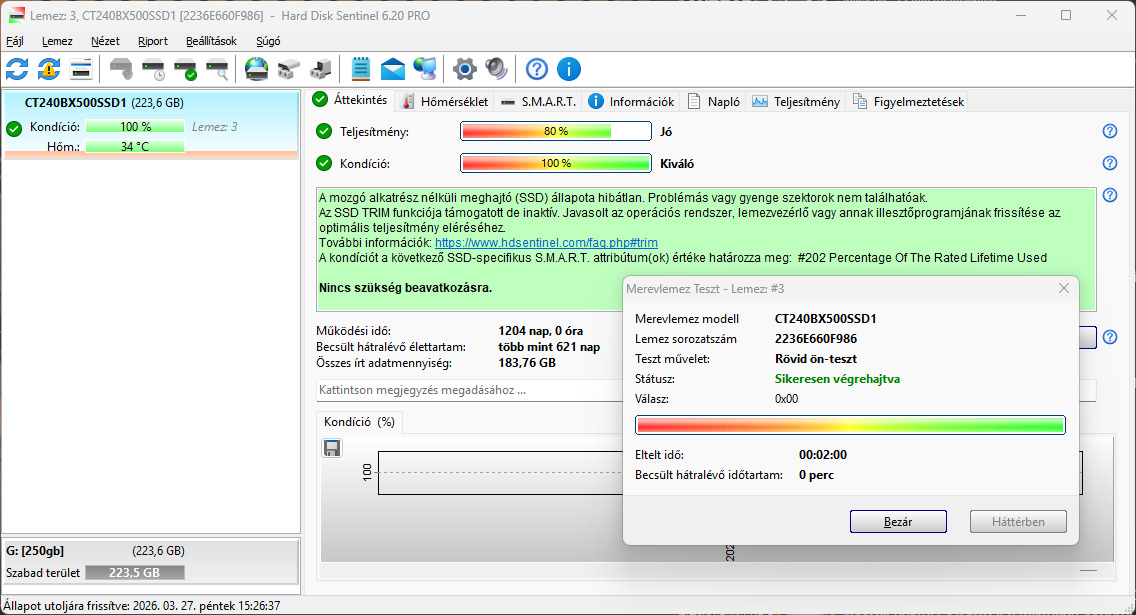This screenshot has height=615, width=1136.
Task: Click the speaker sound icon in toolbar
Action: coord(496,70)
